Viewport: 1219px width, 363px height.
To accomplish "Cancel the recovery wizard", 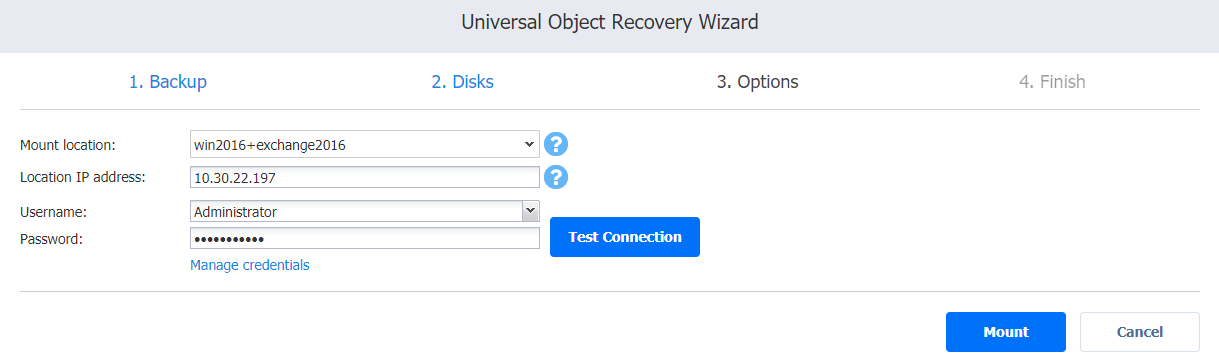I will tap(1140, 332).
